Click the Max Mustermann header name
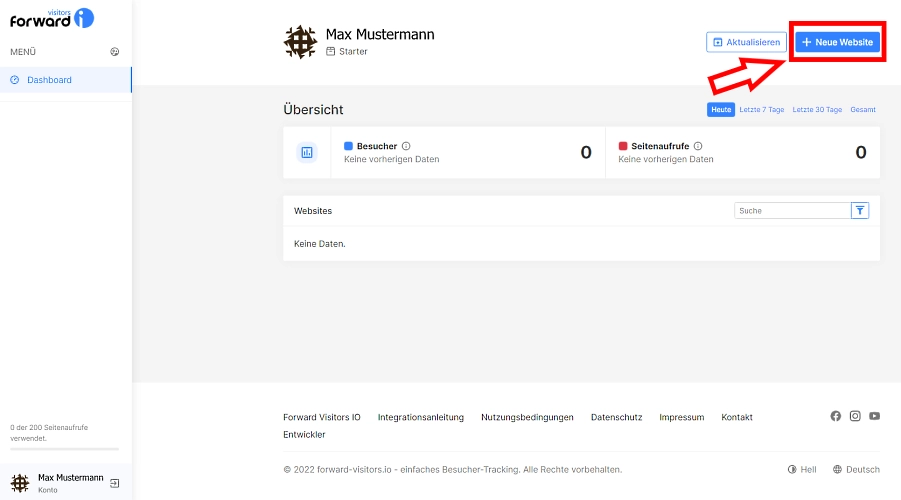Image resolution: width=901 pixels, height=500 pixels. pos(380,34)
